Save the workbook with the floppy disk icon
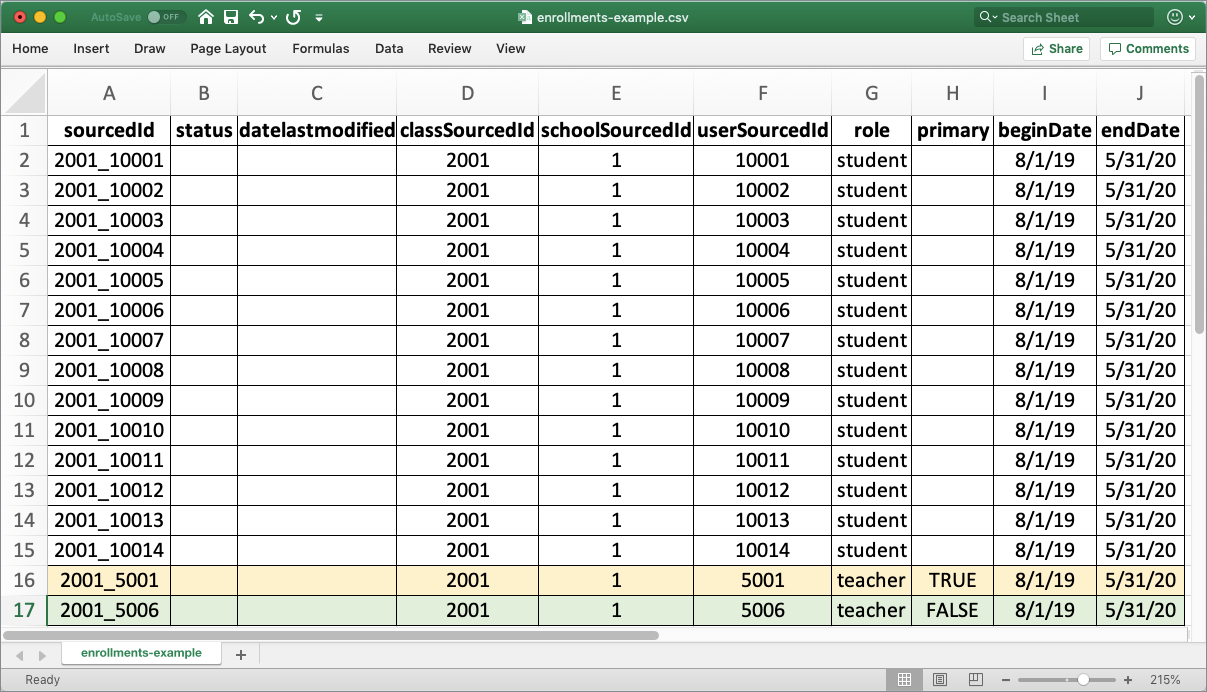This screenshot has width=1207, height=692. click(x=231, y=17)
